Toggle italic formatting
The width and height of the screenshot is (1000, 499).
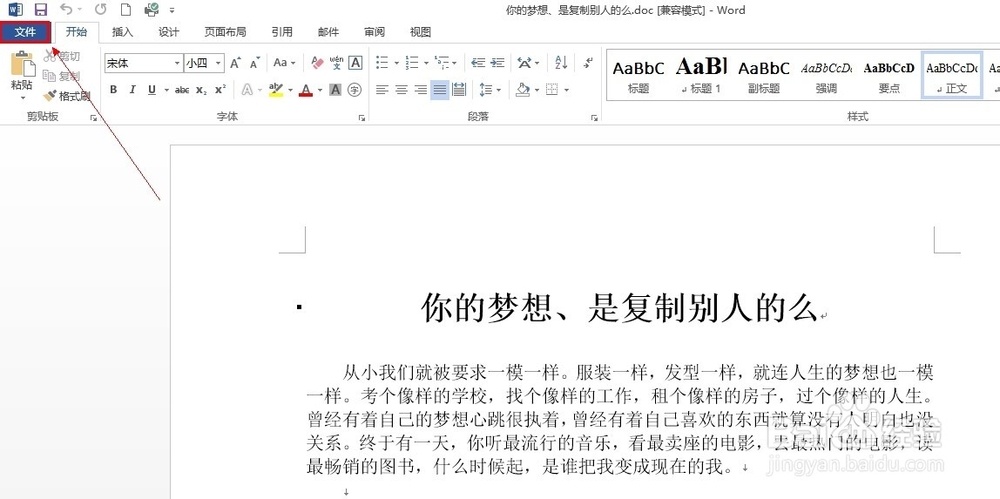coord(132,90)
